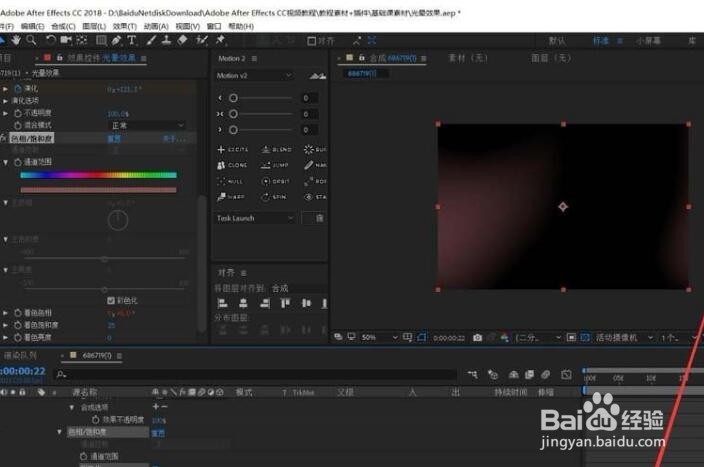The height and width of the screenshot is (467, 704).
Task: Open the 合成(C) menu
Action: (x=63, y=26)
